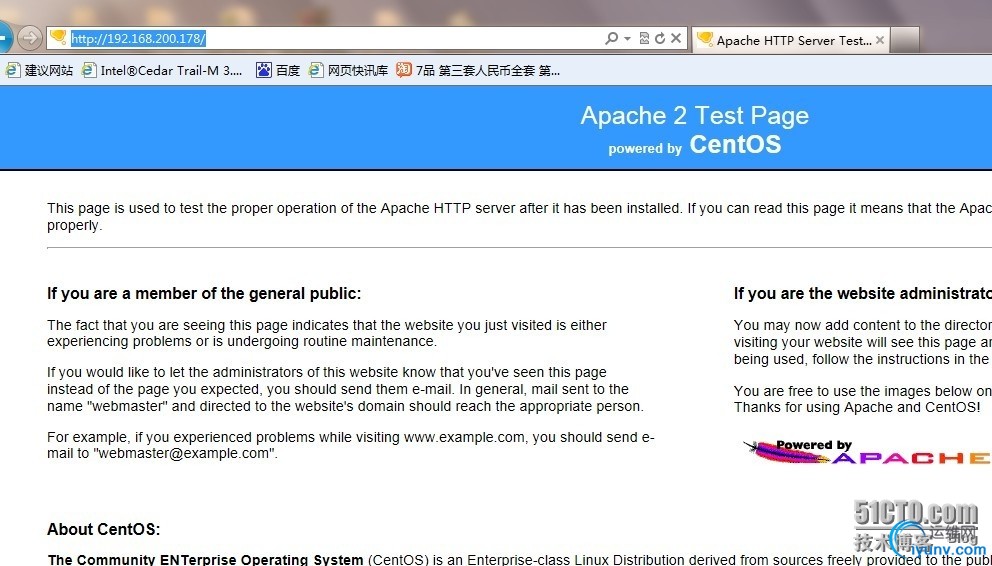Open the Intel Cedar Trail-M bookmark
Image resolution: width=992 pixels, height=566 pixels.
(x=162, y=70)
